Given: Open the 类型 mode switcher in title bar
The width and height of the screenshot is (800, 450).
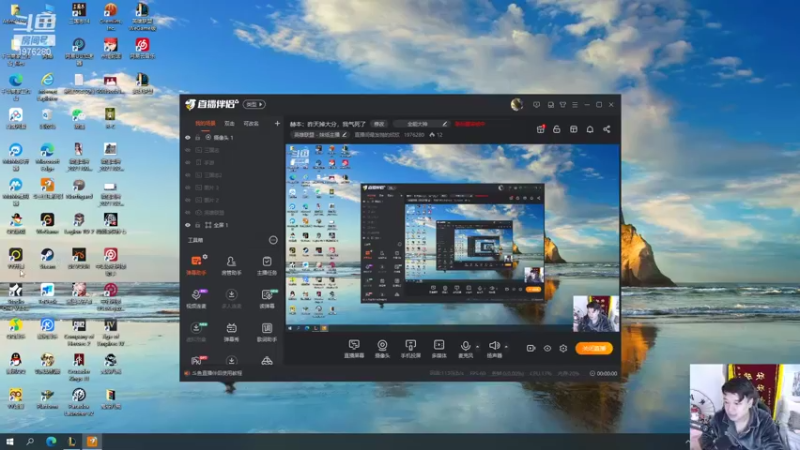Looking at the screenshot, I should tap(254, 104).
